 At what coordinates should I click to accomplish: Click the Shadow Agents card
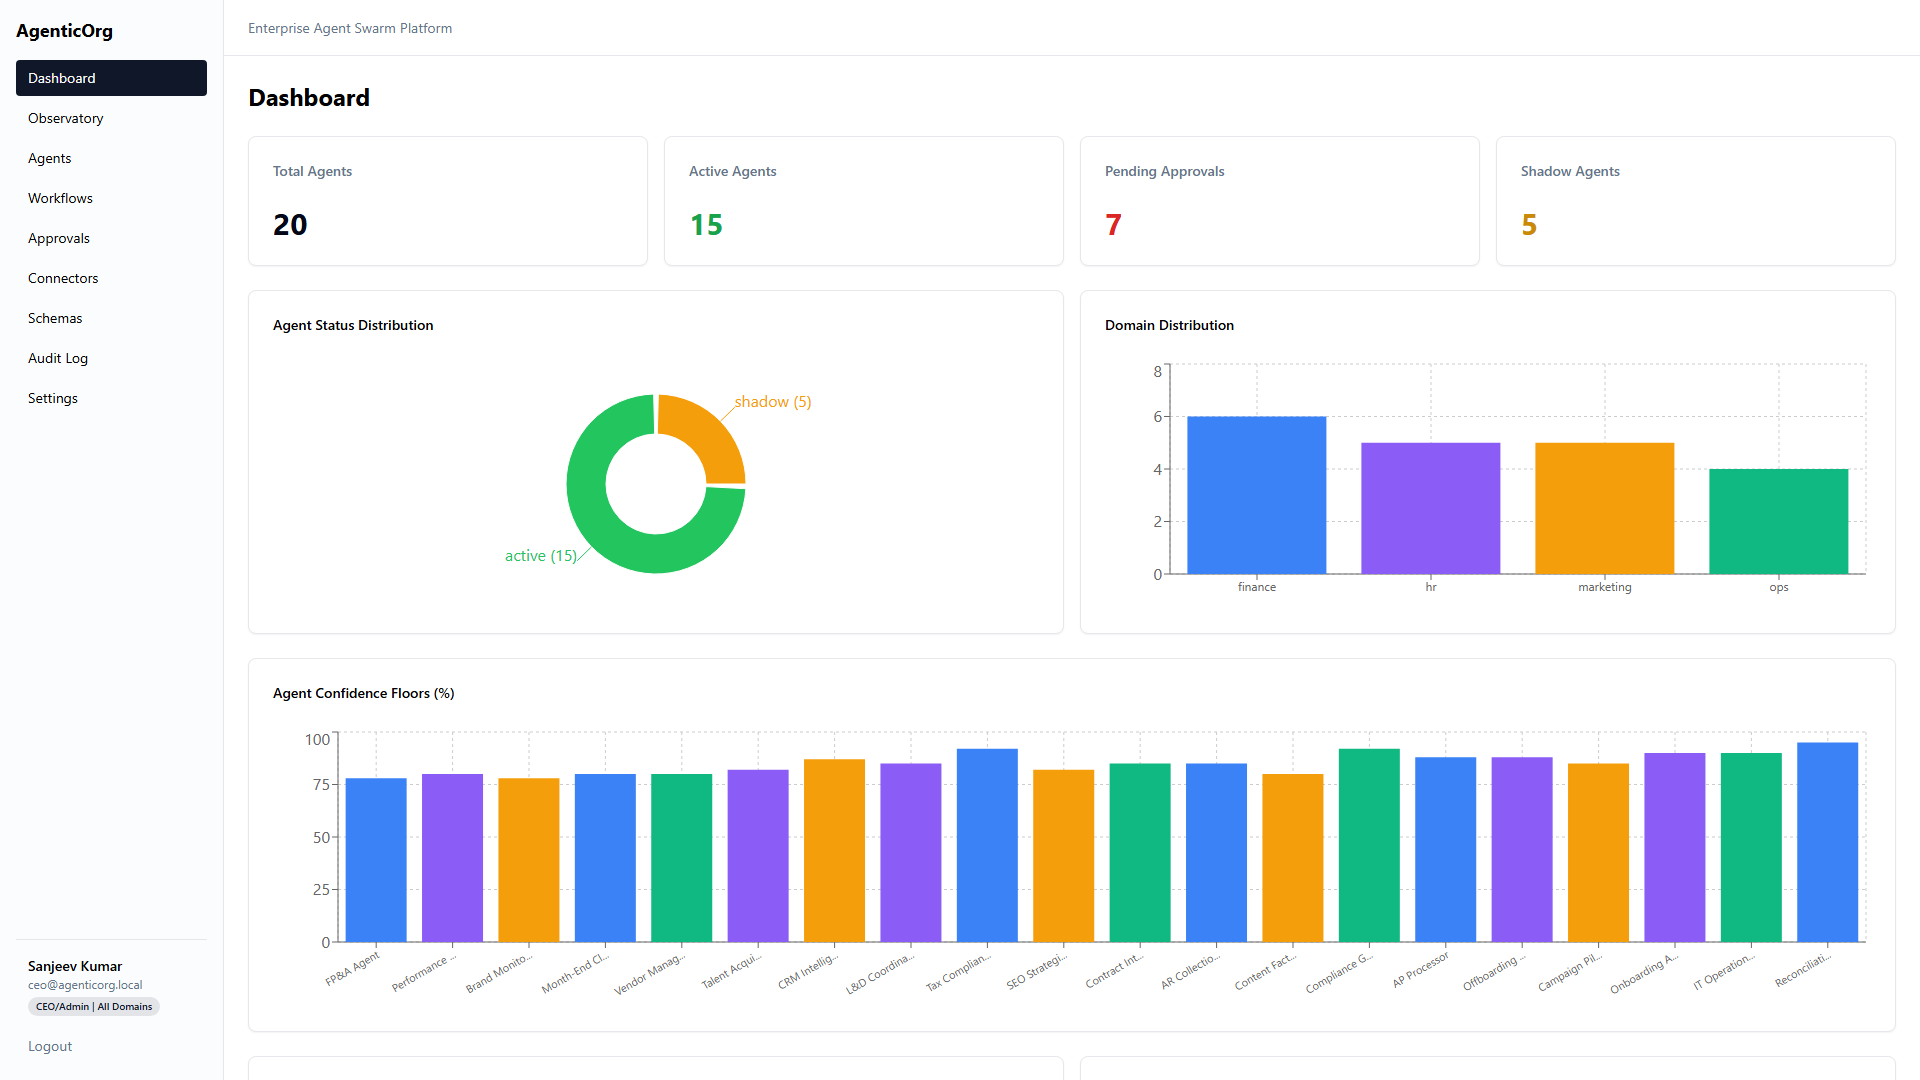click(x=1695, y=201)
